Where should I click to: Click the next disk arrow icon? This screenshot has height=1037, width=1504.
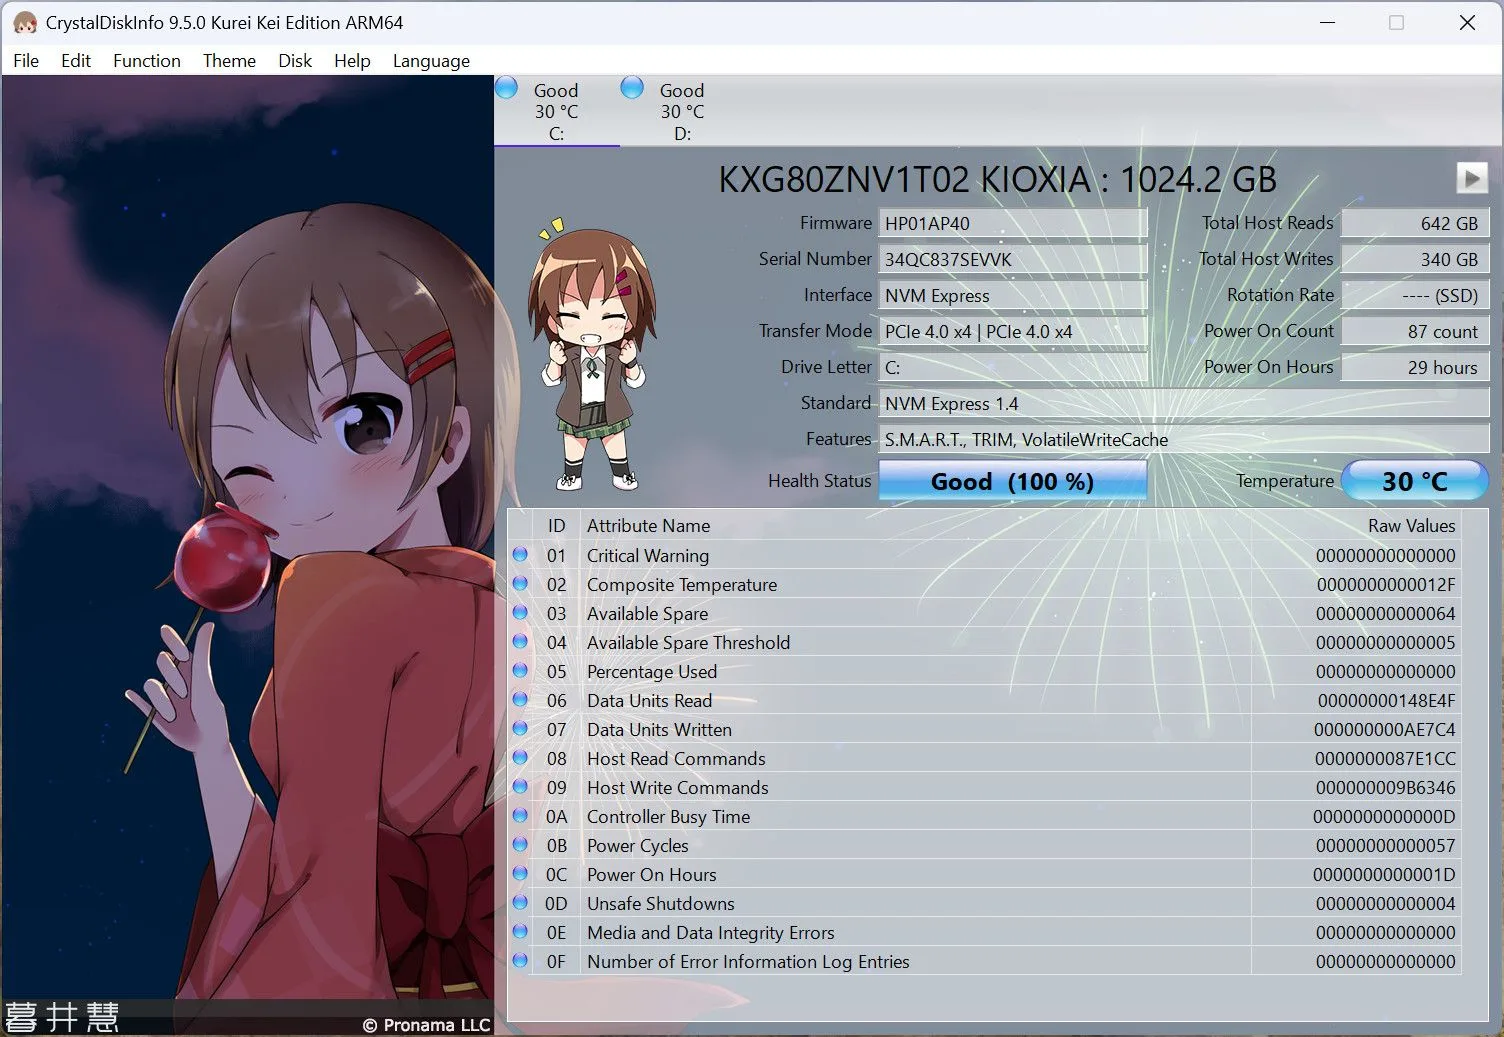[1471, 179]
